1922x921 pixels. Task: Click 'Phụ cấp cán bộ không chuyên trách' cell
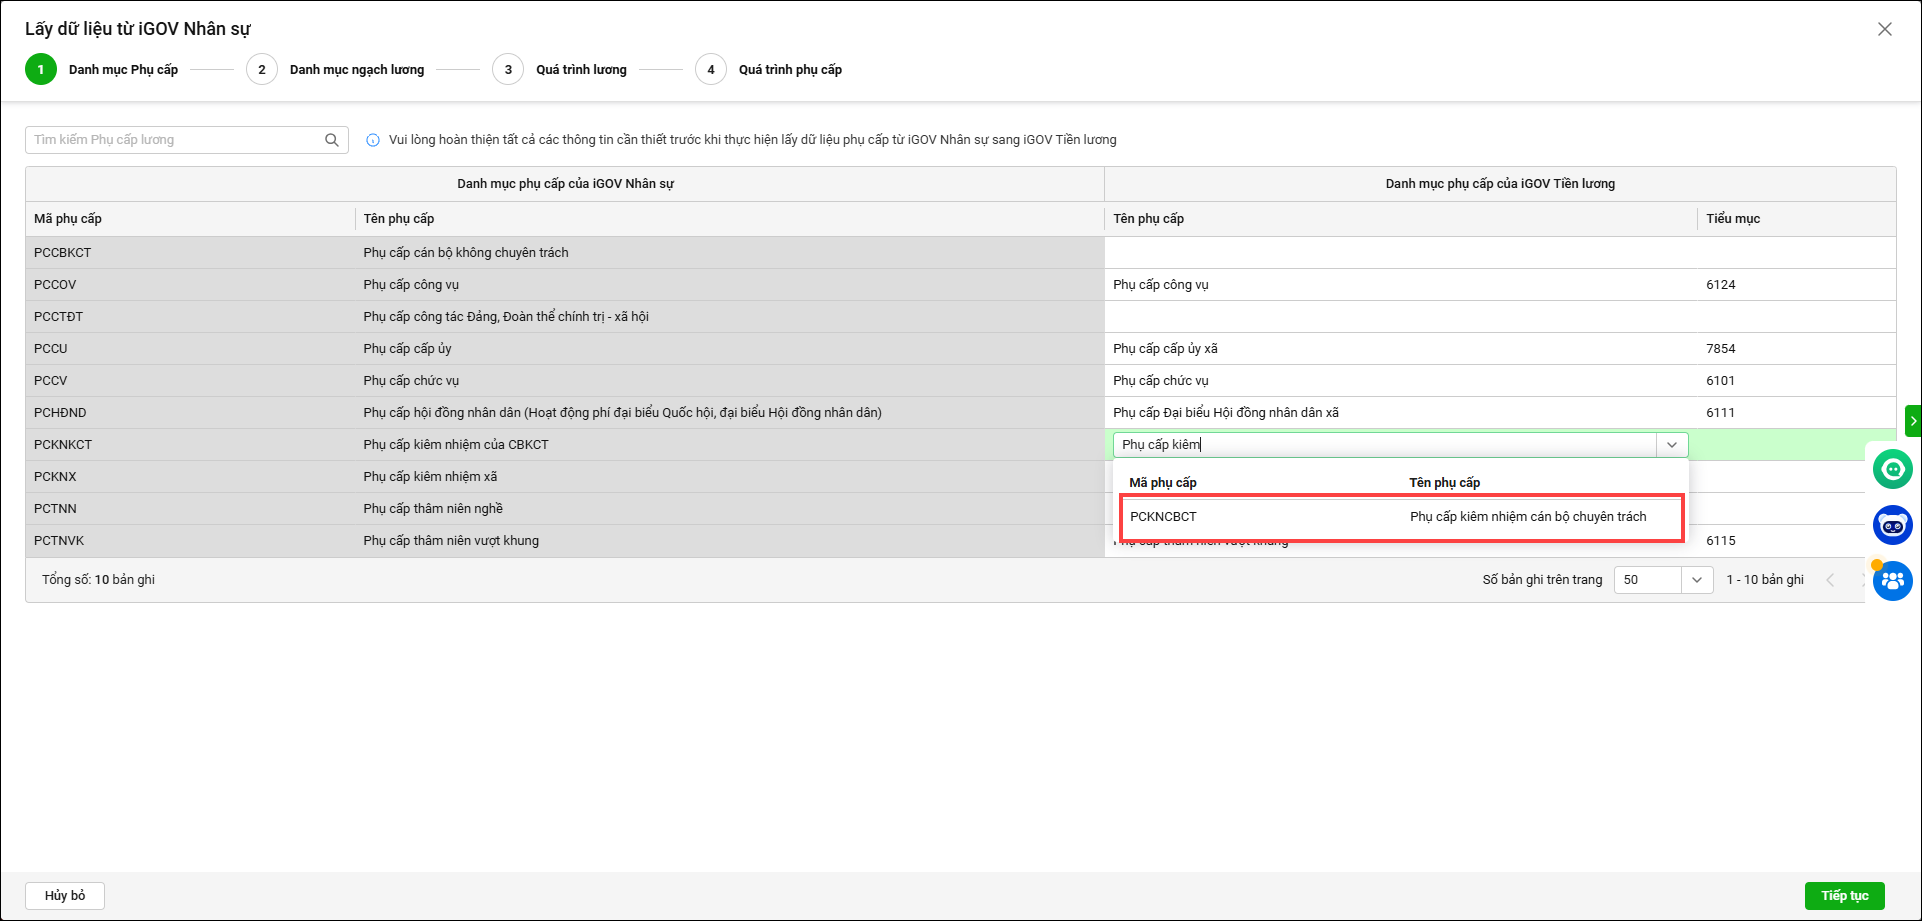pyautogui.click(x=730, y=253)
